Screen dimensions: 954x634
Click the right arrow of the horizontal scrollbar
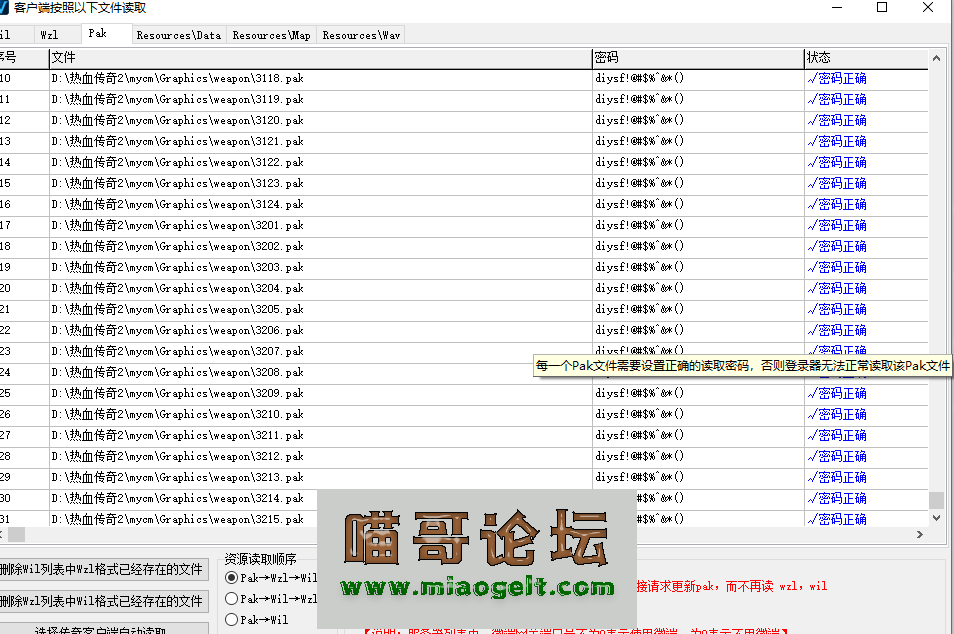tap(919, 534)
